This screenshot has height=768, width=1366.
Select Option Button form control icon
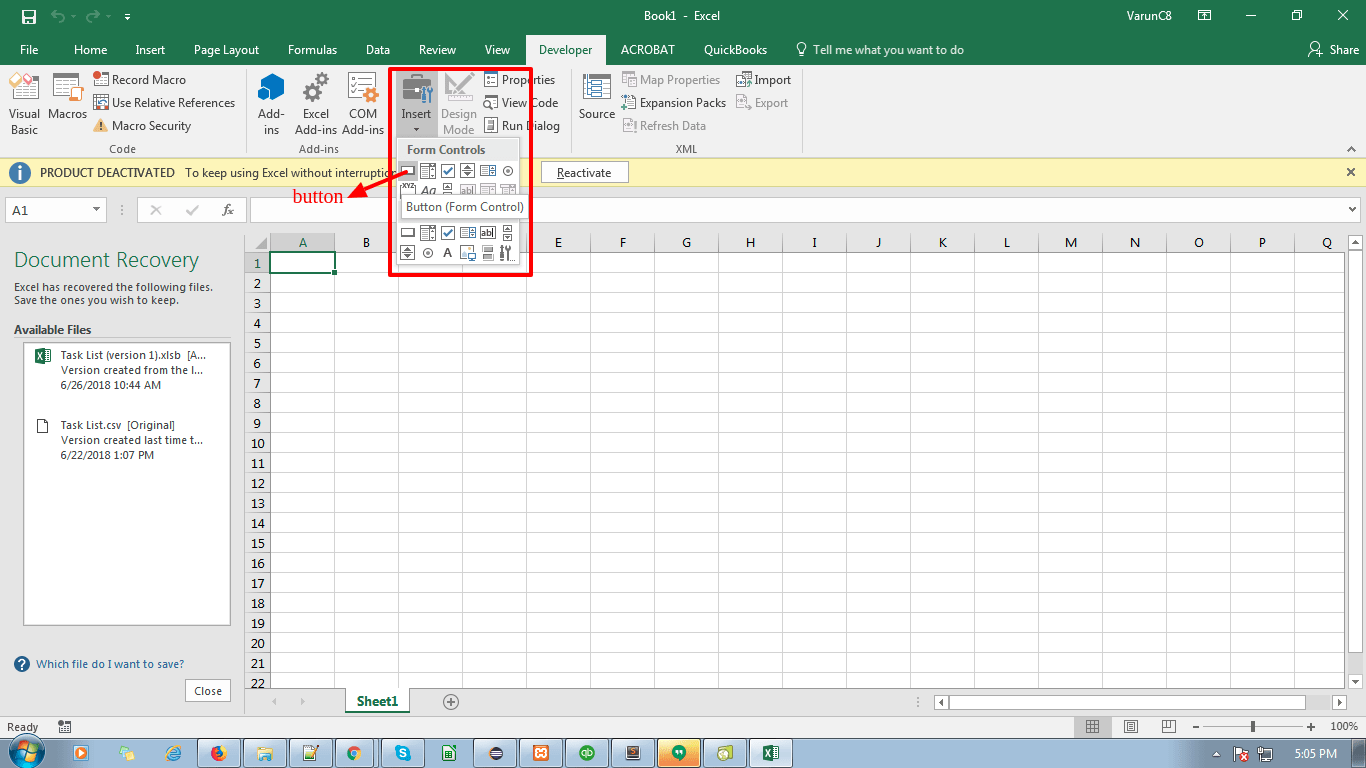[508, 171]
